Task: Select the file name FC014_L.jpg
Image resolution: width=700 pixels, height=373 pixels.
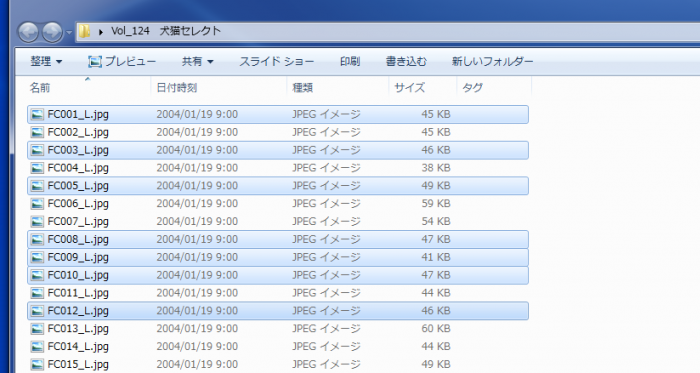Action: coord(78,347)
